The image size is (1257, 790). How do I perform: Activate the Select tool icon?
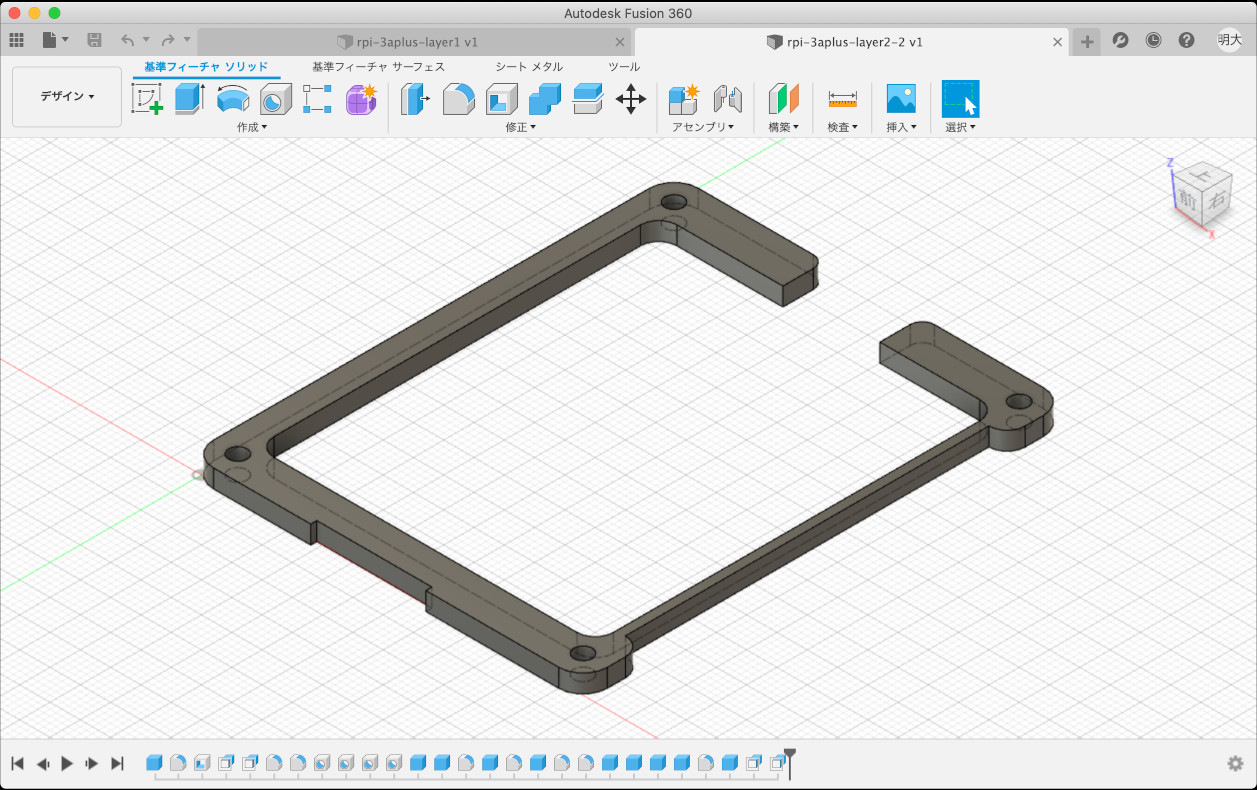[x=961, y=99]
